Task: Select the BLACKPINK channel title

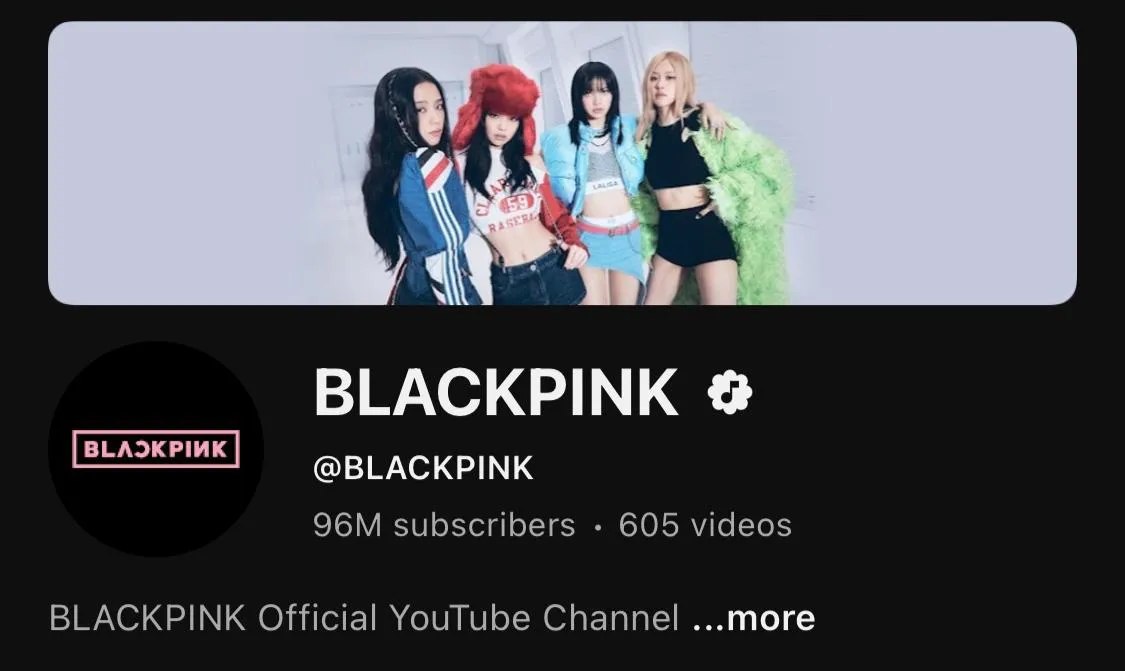Action: point(496,393)
